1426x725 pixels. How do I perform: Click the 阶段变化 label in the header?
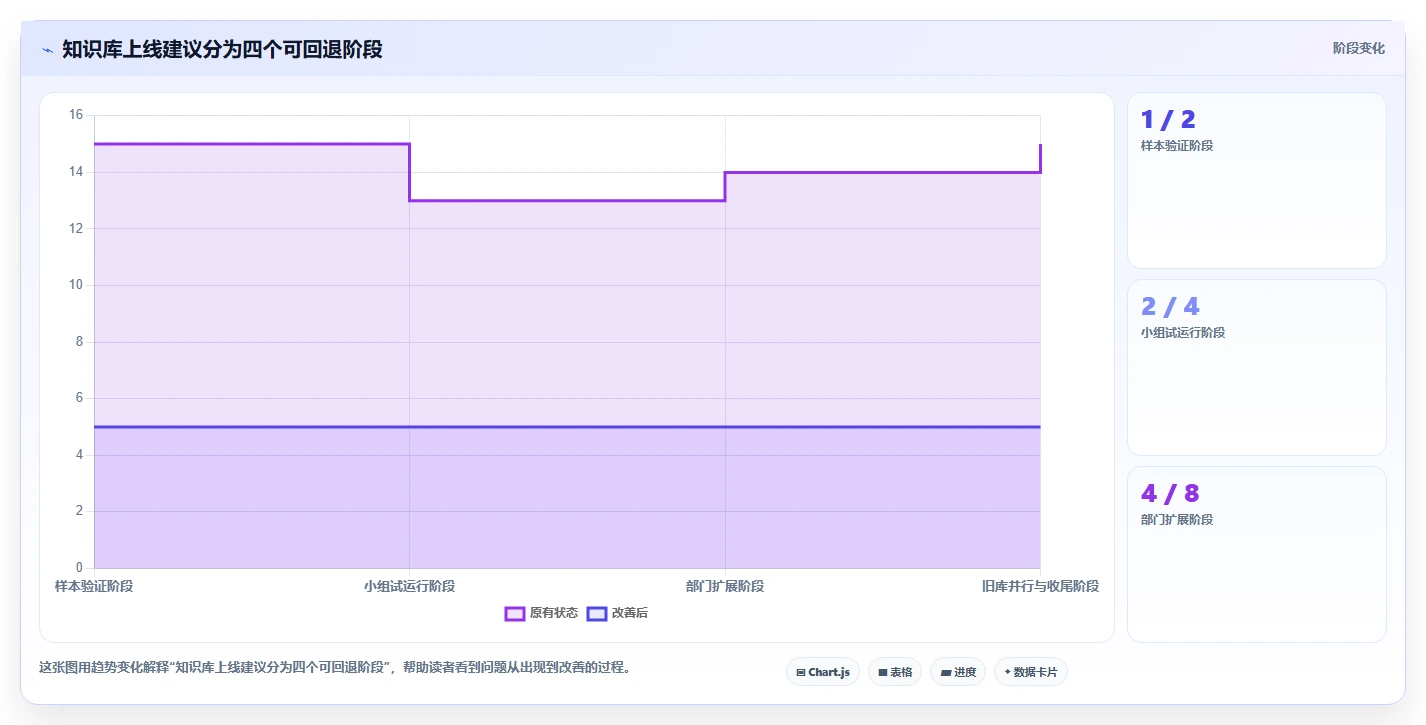click(x=1359, y=48)
